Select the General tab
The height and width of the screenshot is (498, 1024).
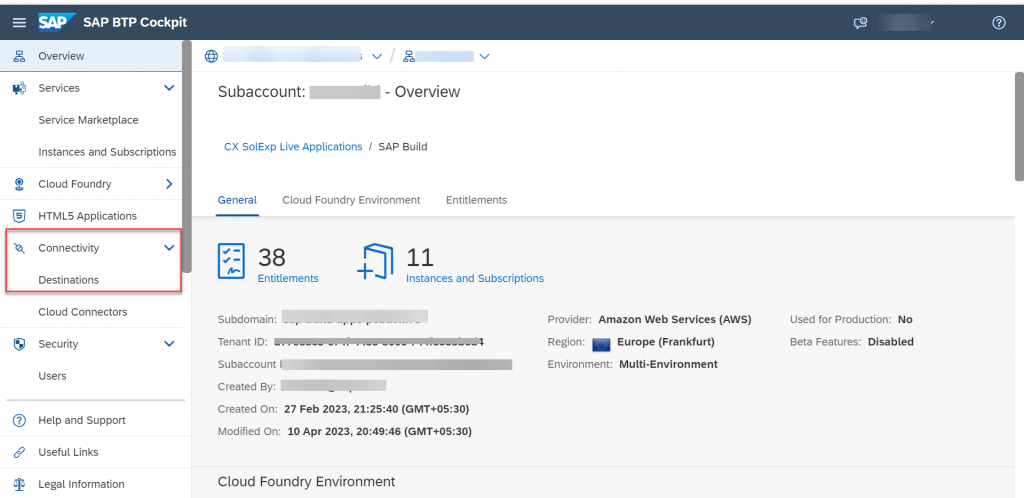click(x=238, y=200)
